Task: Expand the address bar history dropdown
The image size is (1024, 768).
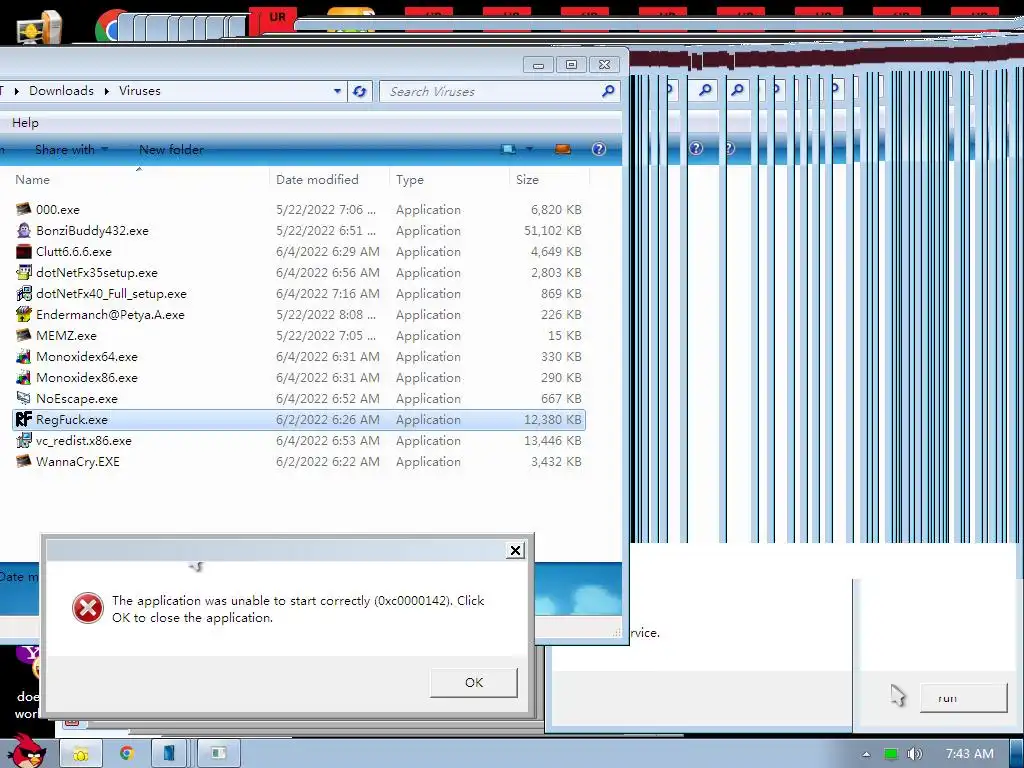Action: [x=337, y=91]
